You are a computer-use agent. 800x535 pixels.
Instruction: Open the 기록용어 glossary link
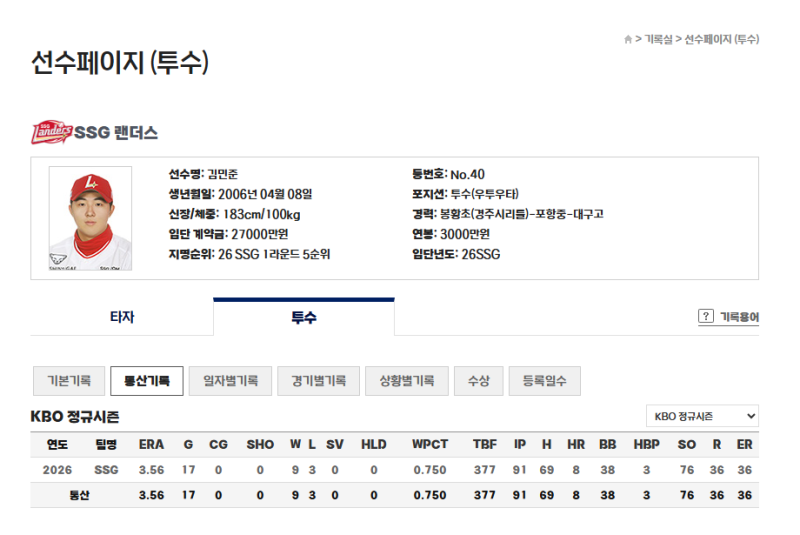pos(739,317)
